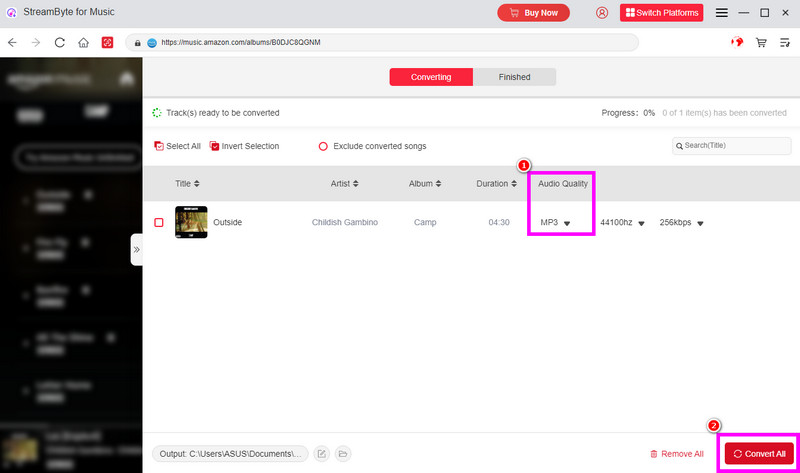Viewport: 800px width, 473px height.
Task: Click the edit output path icon
Action: tap(321, 454)
